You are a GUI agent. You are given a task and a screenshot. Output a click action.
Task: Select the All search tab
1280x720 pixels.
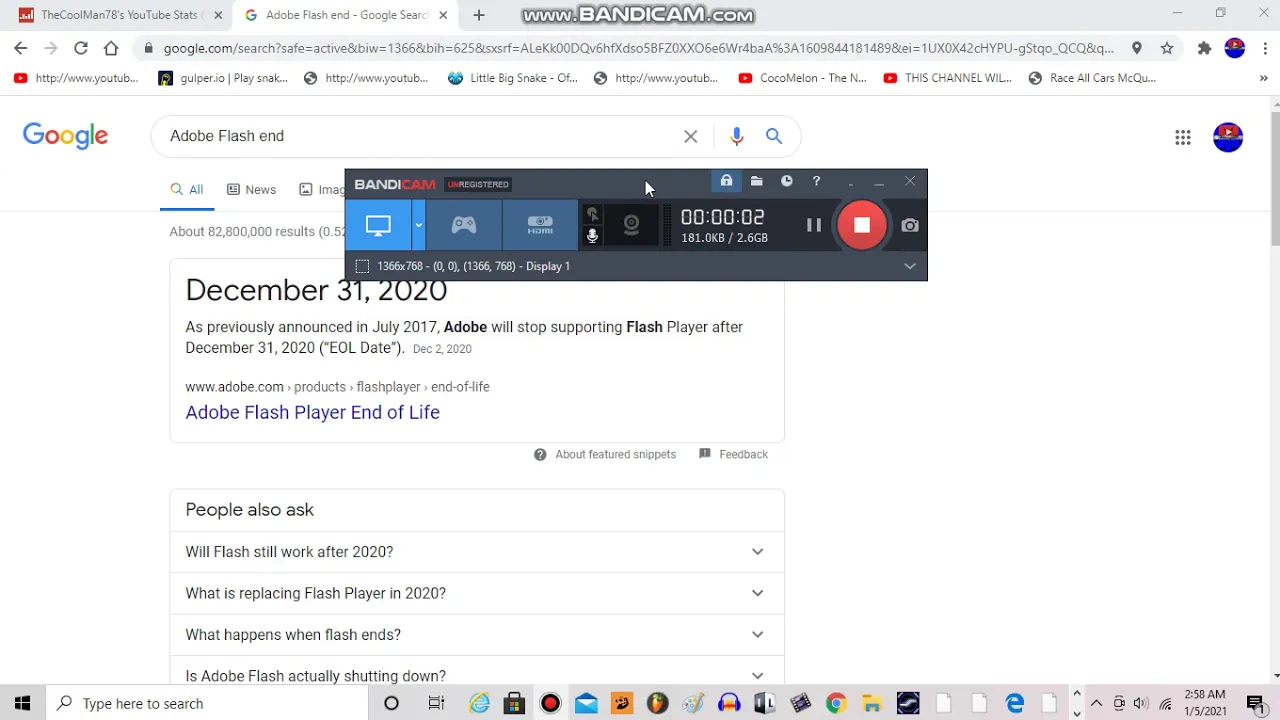click(187, 189)
